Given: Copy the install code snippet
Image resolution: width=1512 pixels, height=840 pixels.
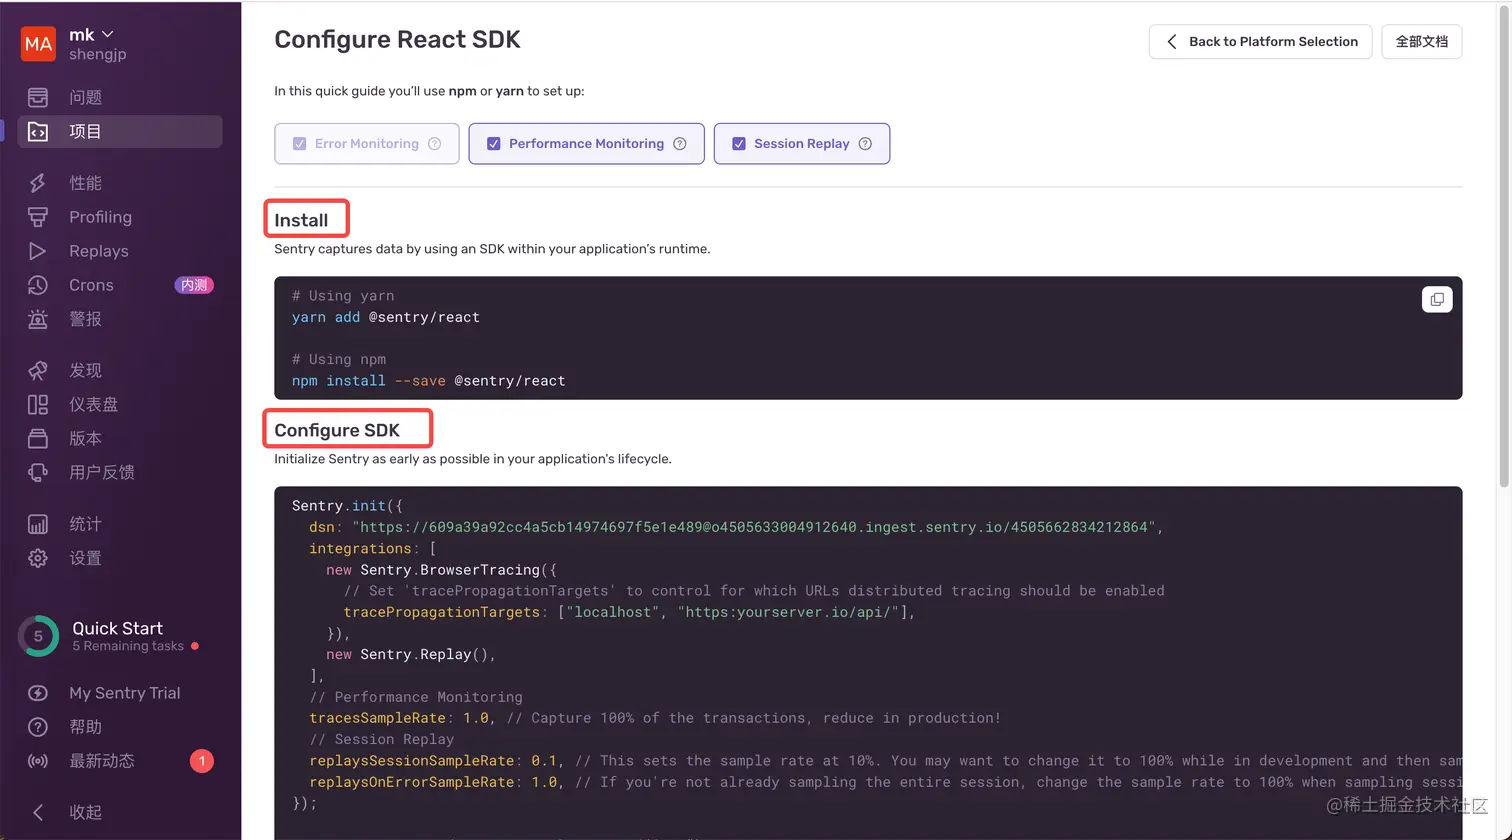Looking at the screenshot, I should click(x=1437, y=299).
